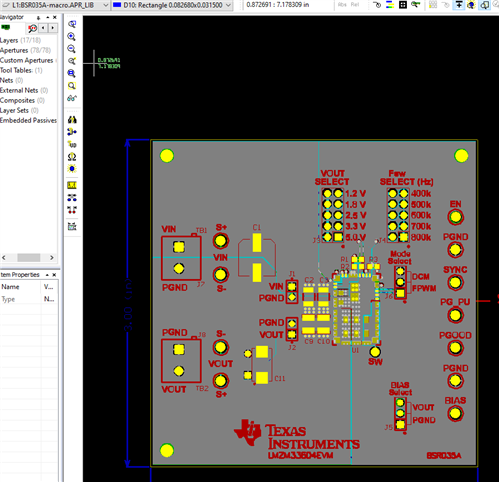Click the Navigator red find magnifier icon
The image size is (499, 482).
(32, 28)
